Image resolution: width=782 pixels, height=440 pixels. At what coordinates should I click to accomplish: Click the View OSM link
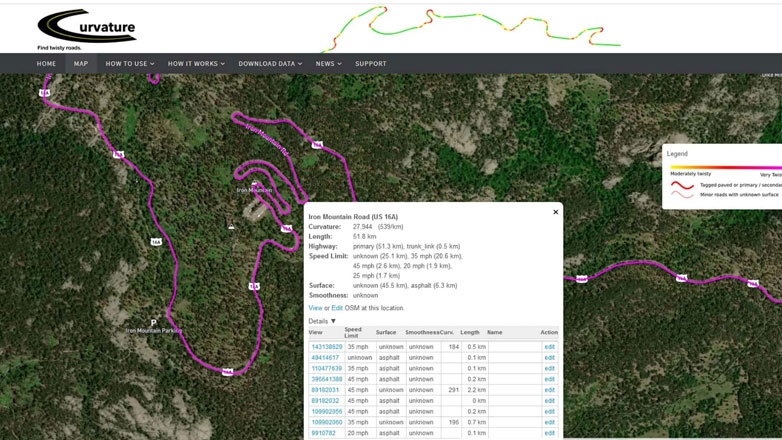coord(315,308)
